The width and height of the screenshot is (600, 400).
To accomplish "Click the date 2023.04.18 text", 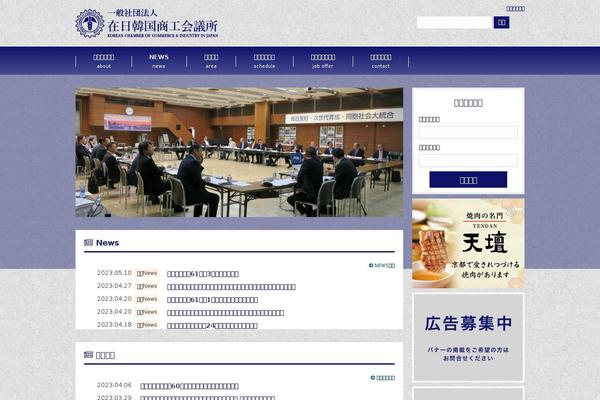I will (x=114, y=325).
